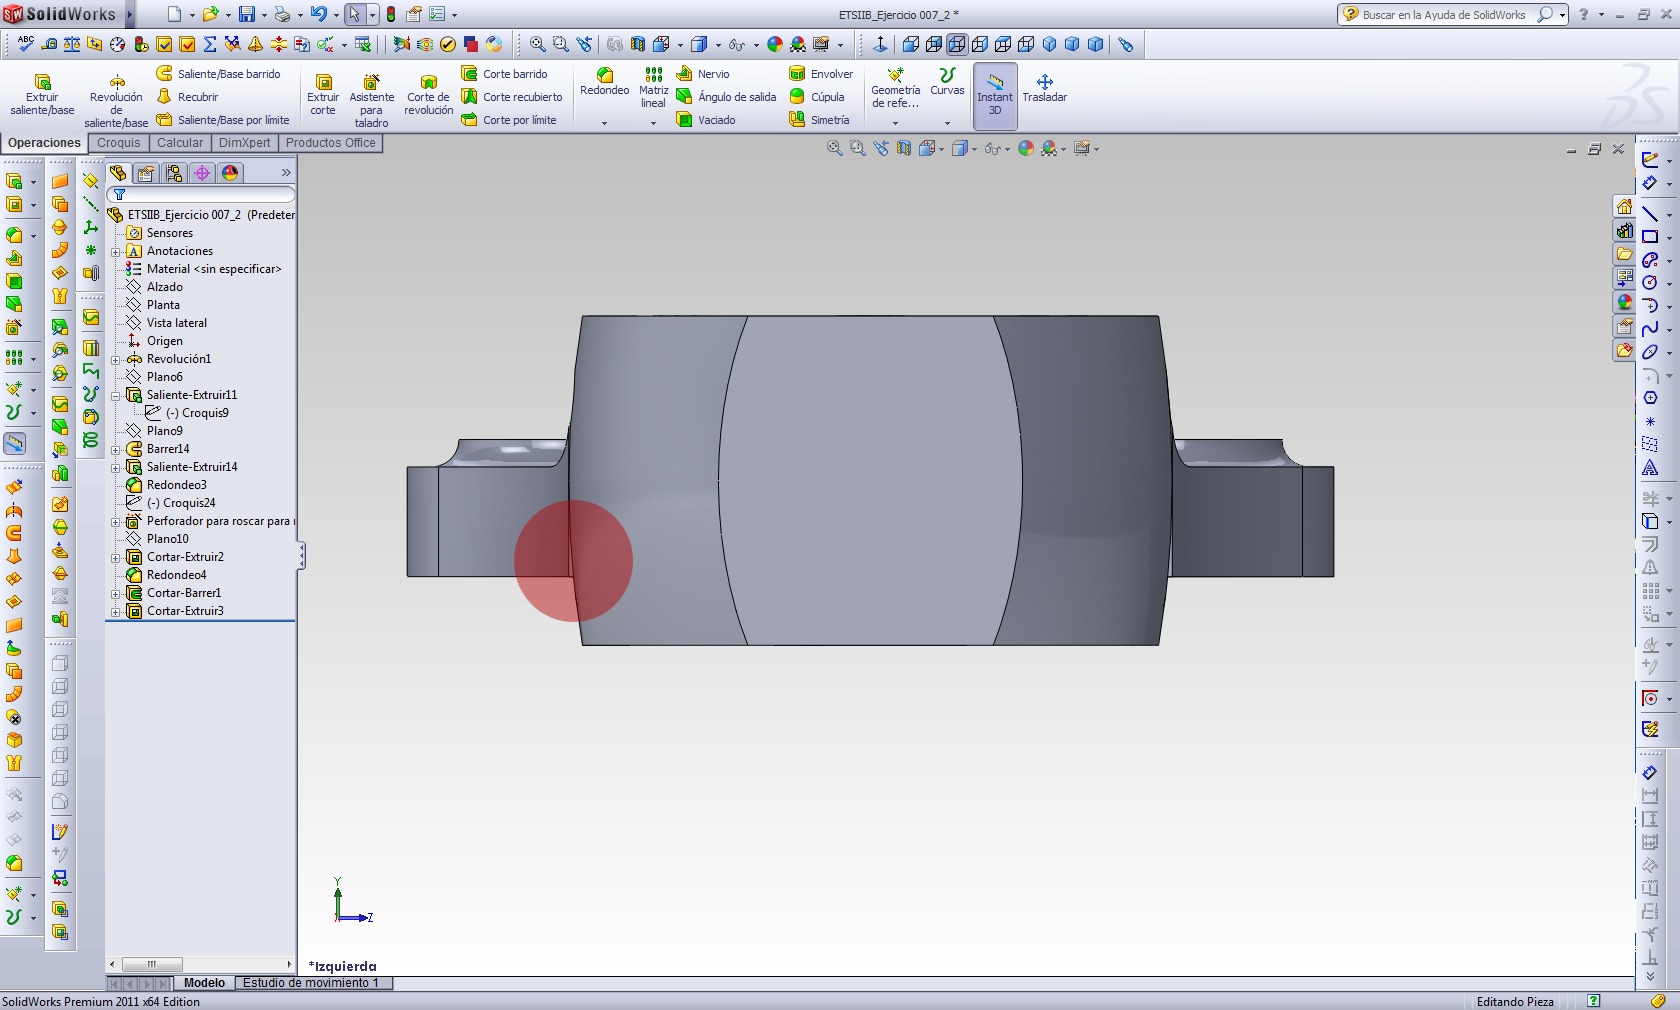This screenshot has width=1680, height=1010.
Task: Expand the Anotaciones folder
Action: [x=116, y=252]
